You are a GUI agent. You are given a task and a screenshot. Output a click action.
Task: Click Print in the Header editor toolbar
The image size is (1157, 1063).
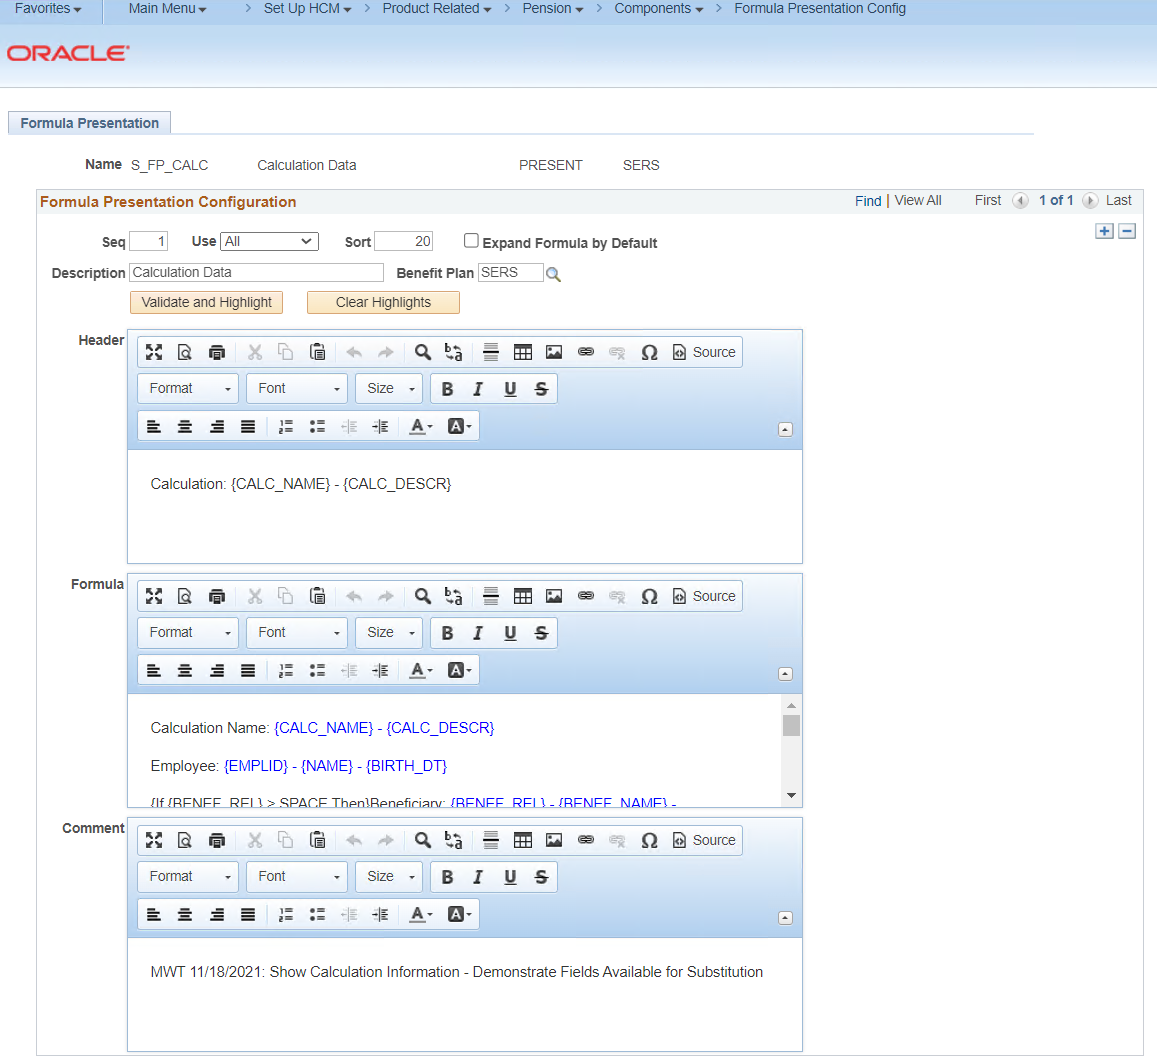[x=217, y=352]
